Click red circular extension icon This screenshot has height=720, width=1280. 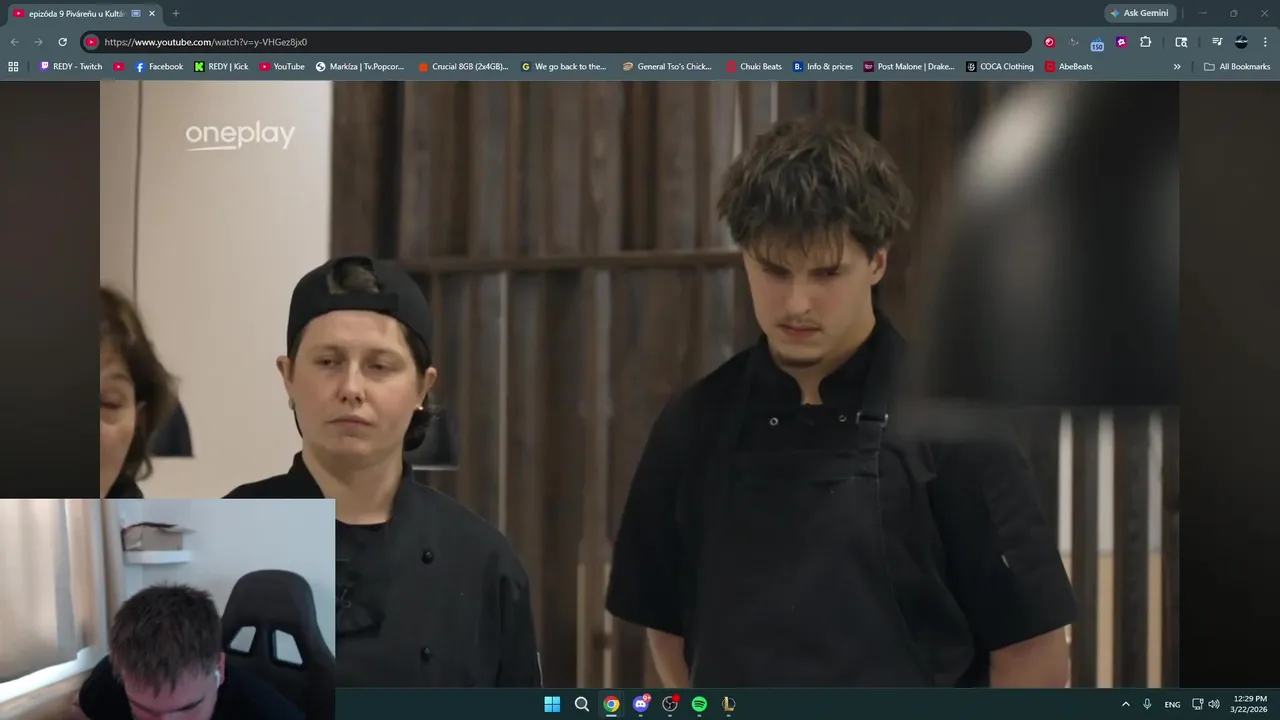(1049, 42)
